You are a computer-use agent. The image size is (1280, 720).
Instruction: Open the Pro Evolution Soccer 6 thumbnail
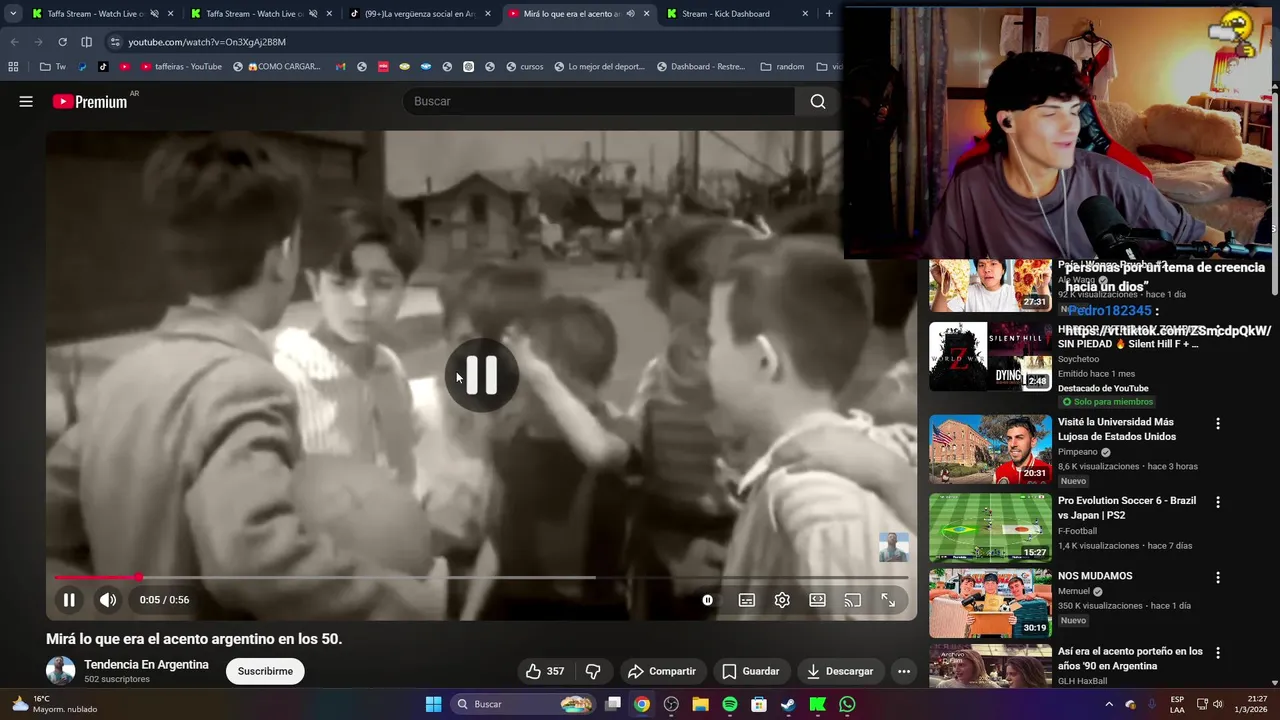click(990, 527)
